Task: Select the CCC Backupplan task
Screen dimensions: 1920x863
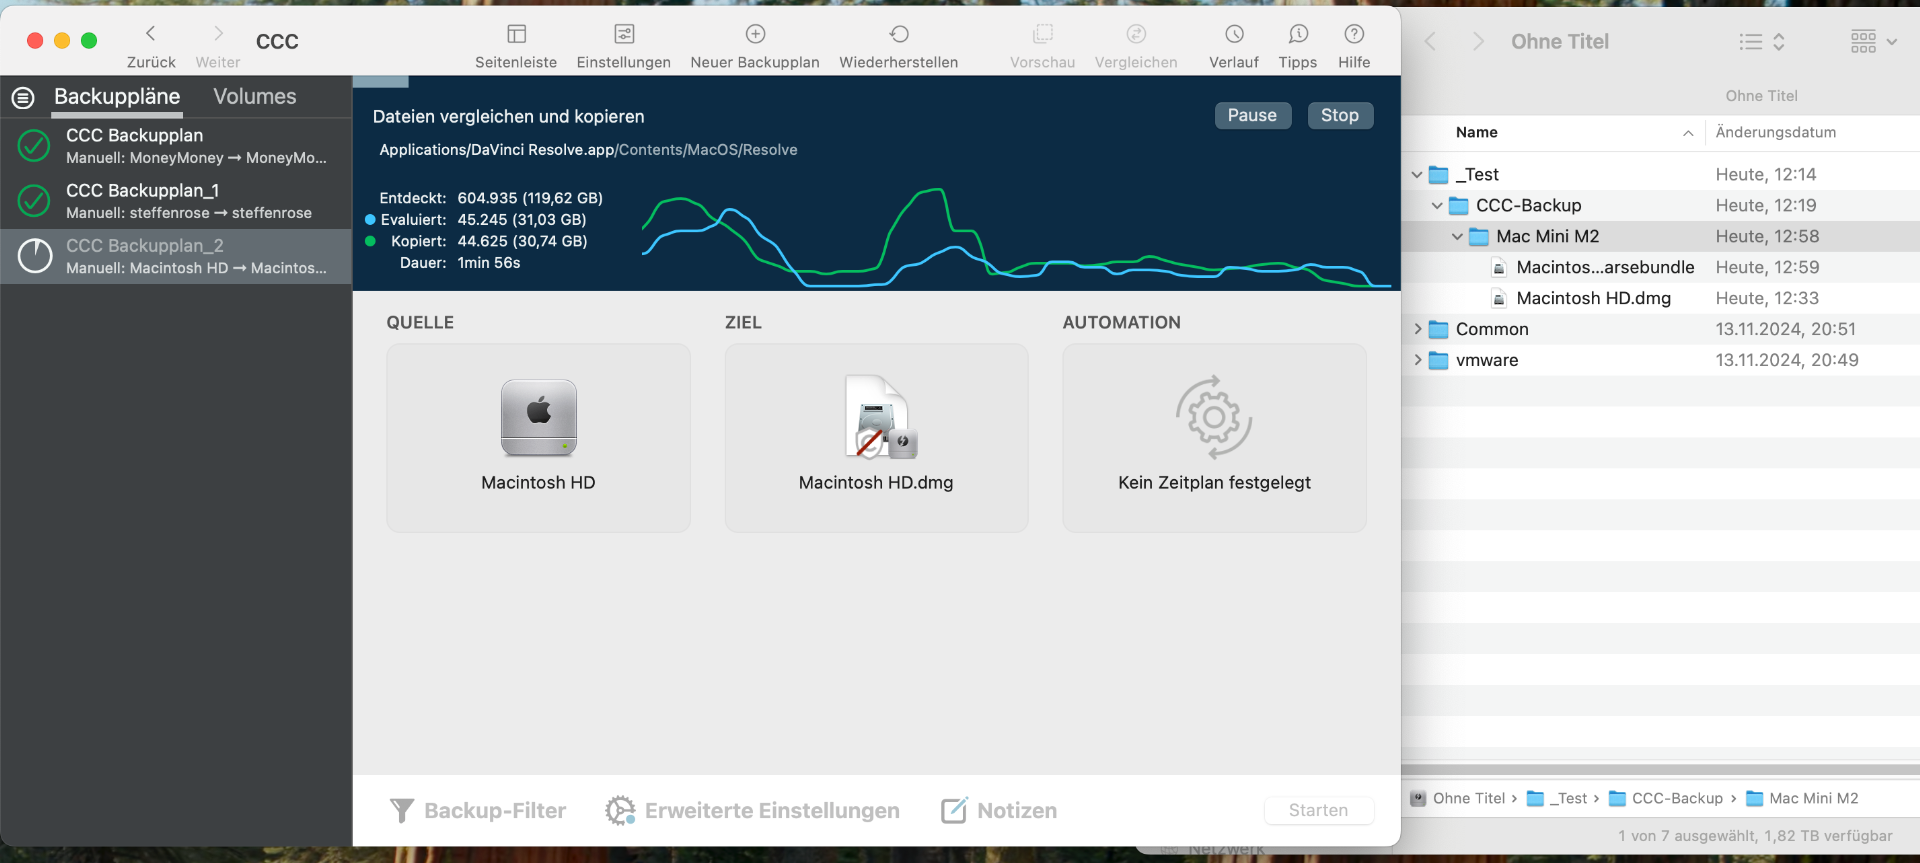Action: 176,146
